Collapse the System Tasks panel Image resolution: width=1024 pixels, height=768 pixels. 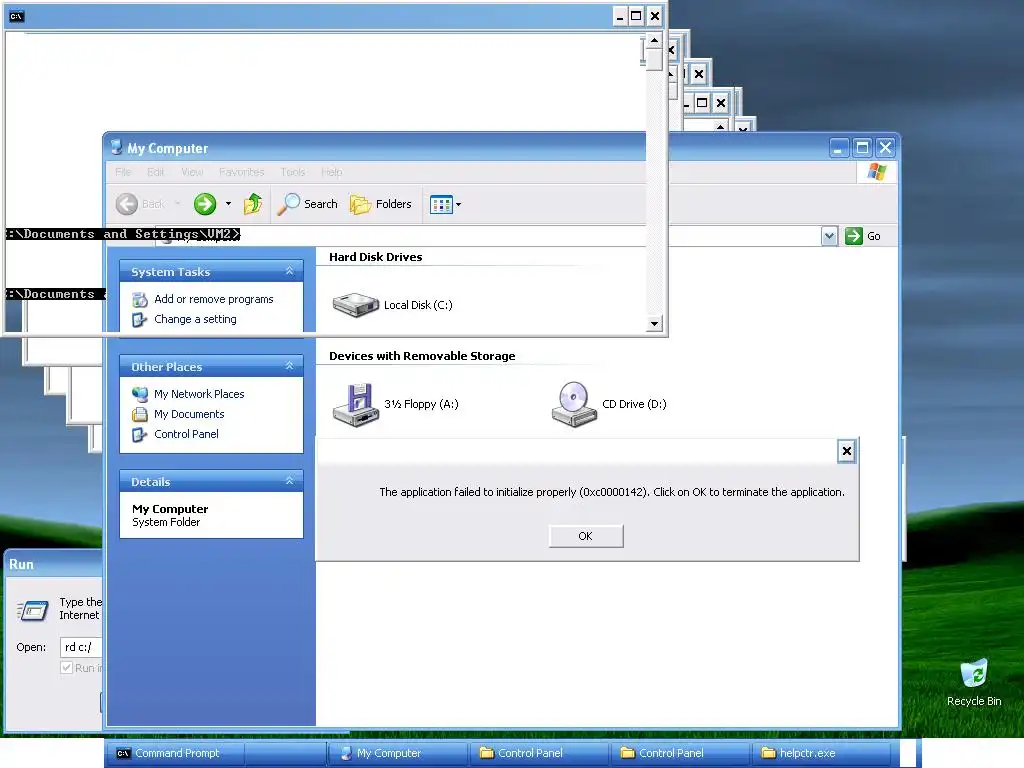click(289, 271)
